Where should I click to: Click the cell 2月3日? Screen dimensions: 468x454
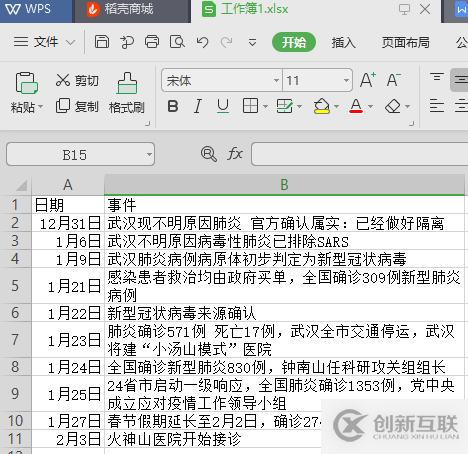point(68,439)
